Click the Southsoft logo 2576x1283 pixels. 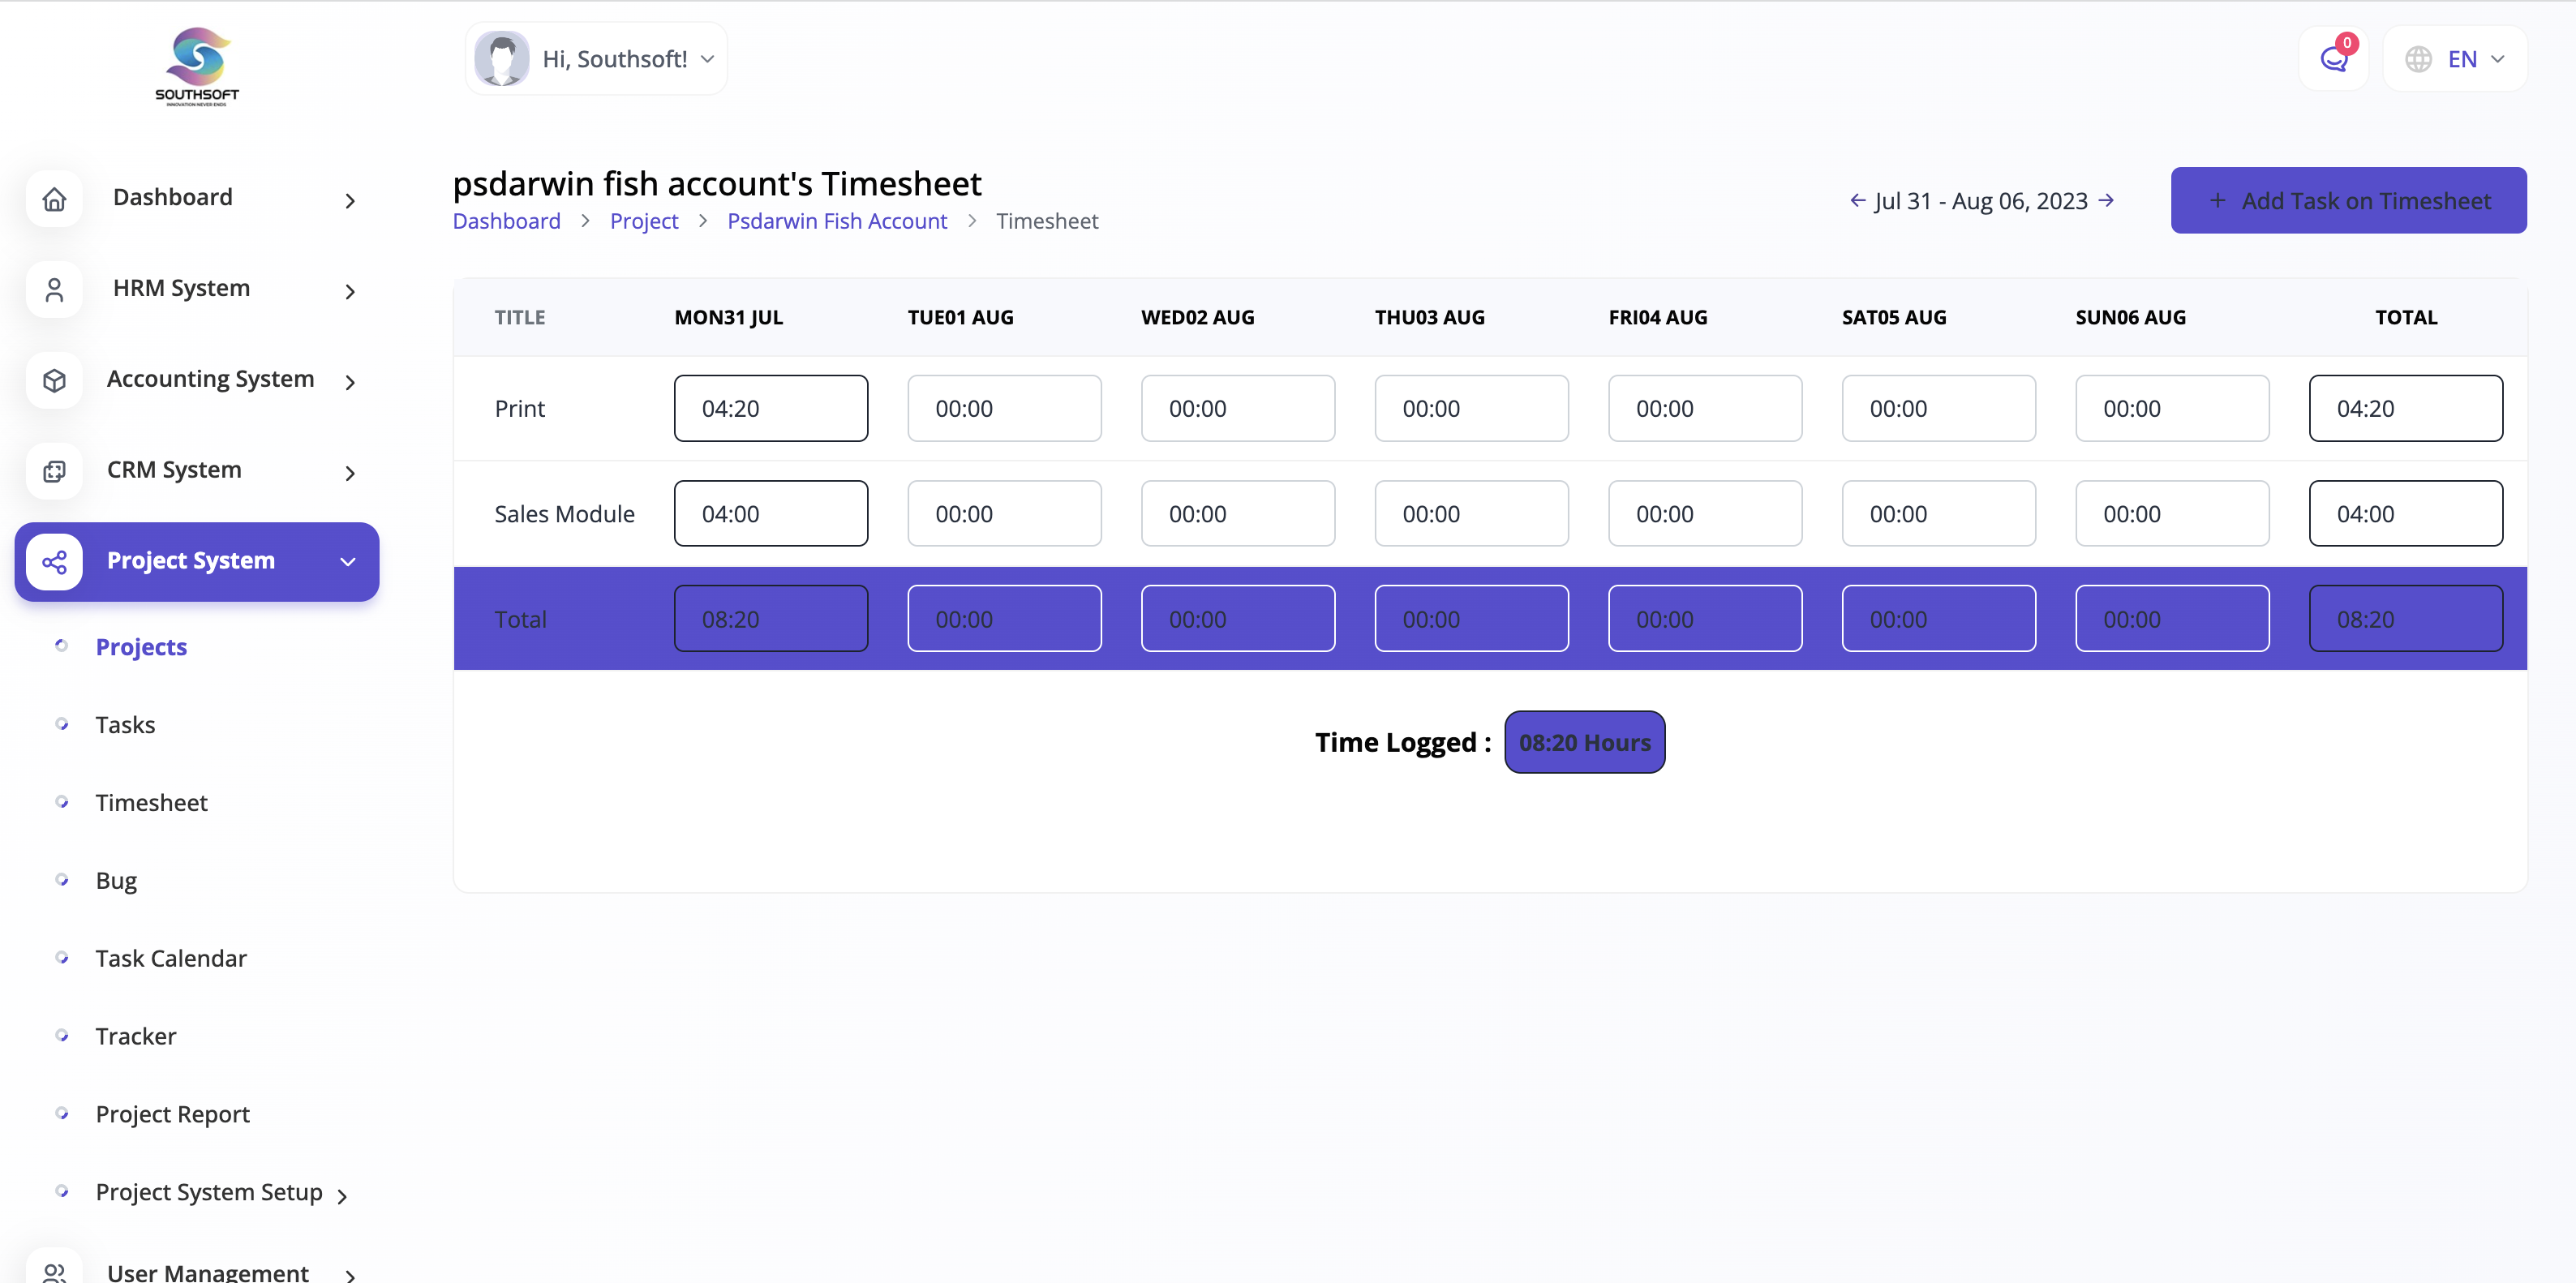click(x=197, y=66)
